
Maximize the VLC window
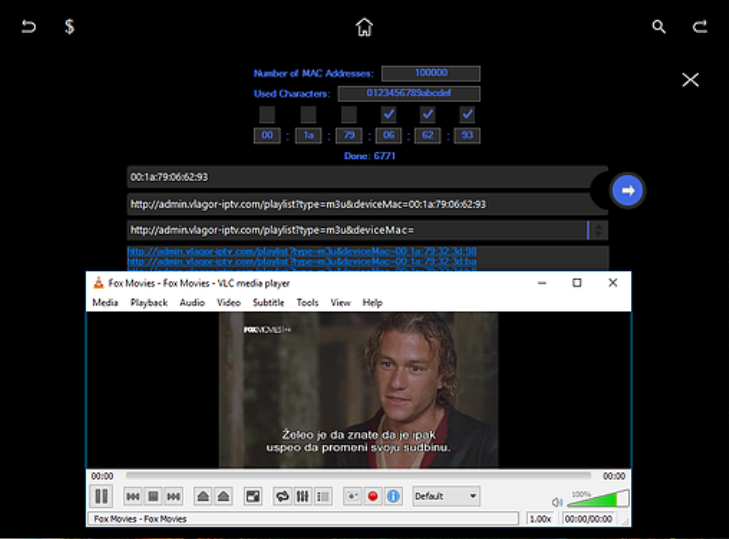click(577, 283)
